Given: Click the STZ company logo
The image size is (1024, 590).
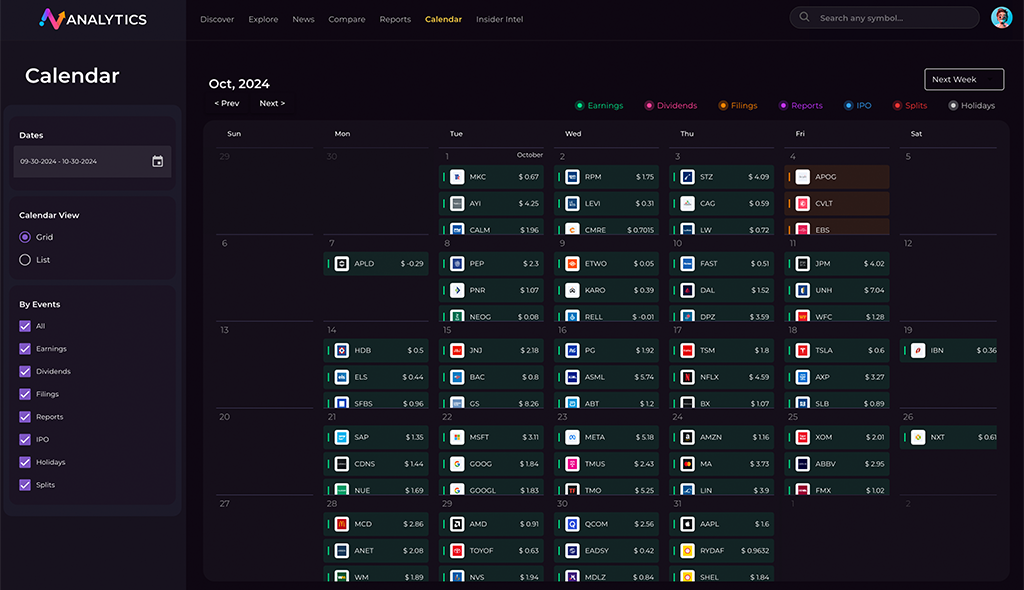Looking at the screenshot, I should (687, 176).
